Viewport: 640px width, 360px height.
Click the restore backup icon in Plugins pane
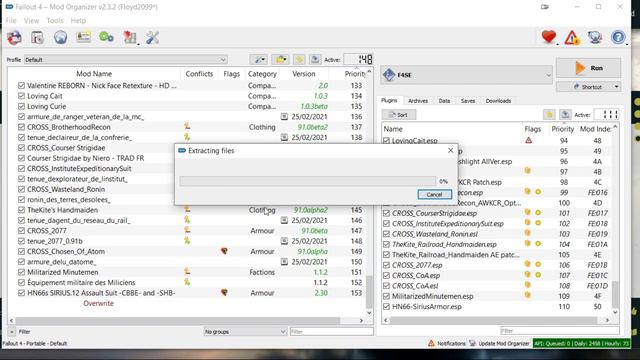coord(549,115)
